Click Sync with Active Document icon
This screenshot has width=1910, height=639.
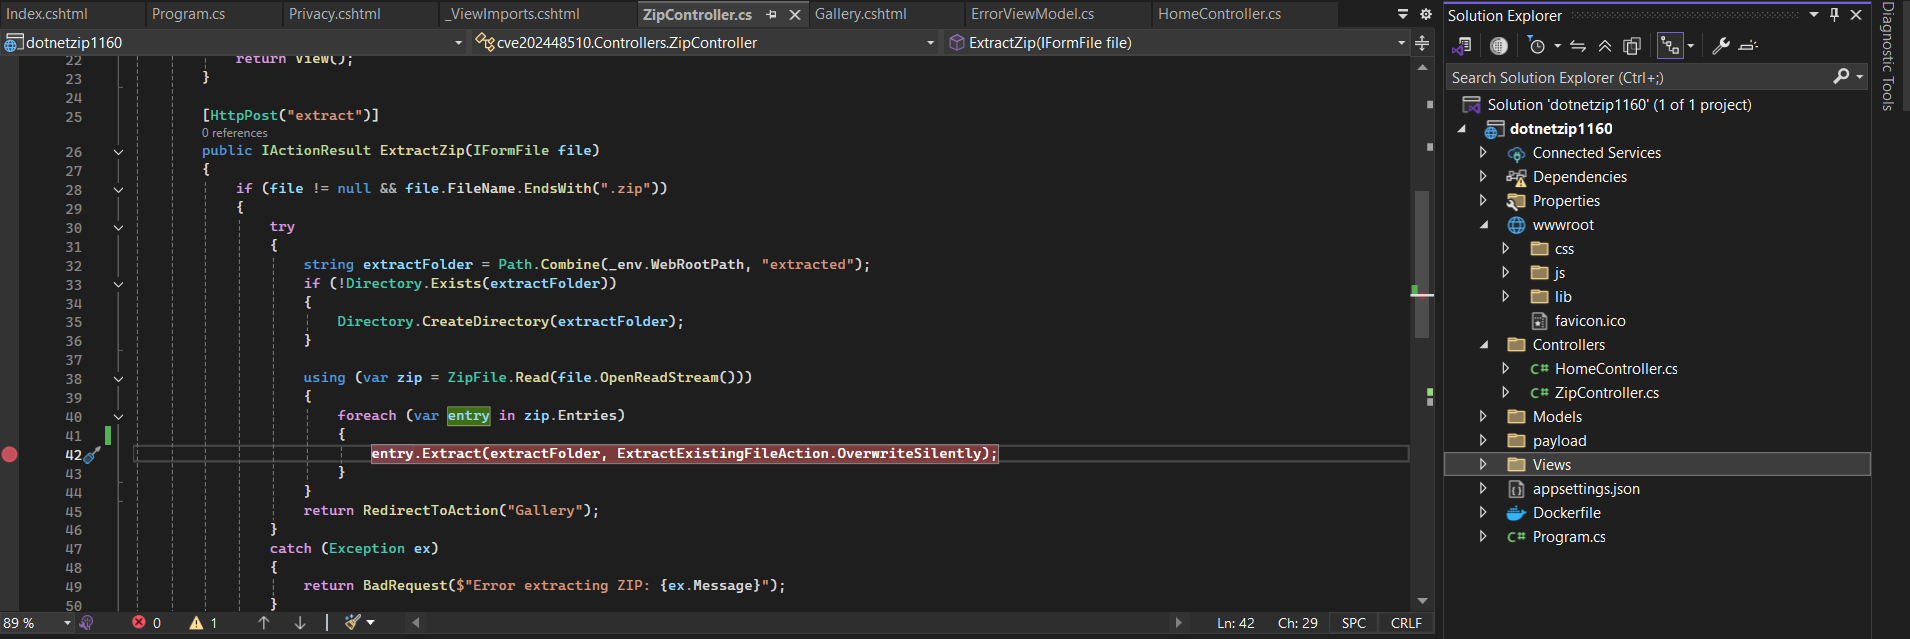(1578, 46)
